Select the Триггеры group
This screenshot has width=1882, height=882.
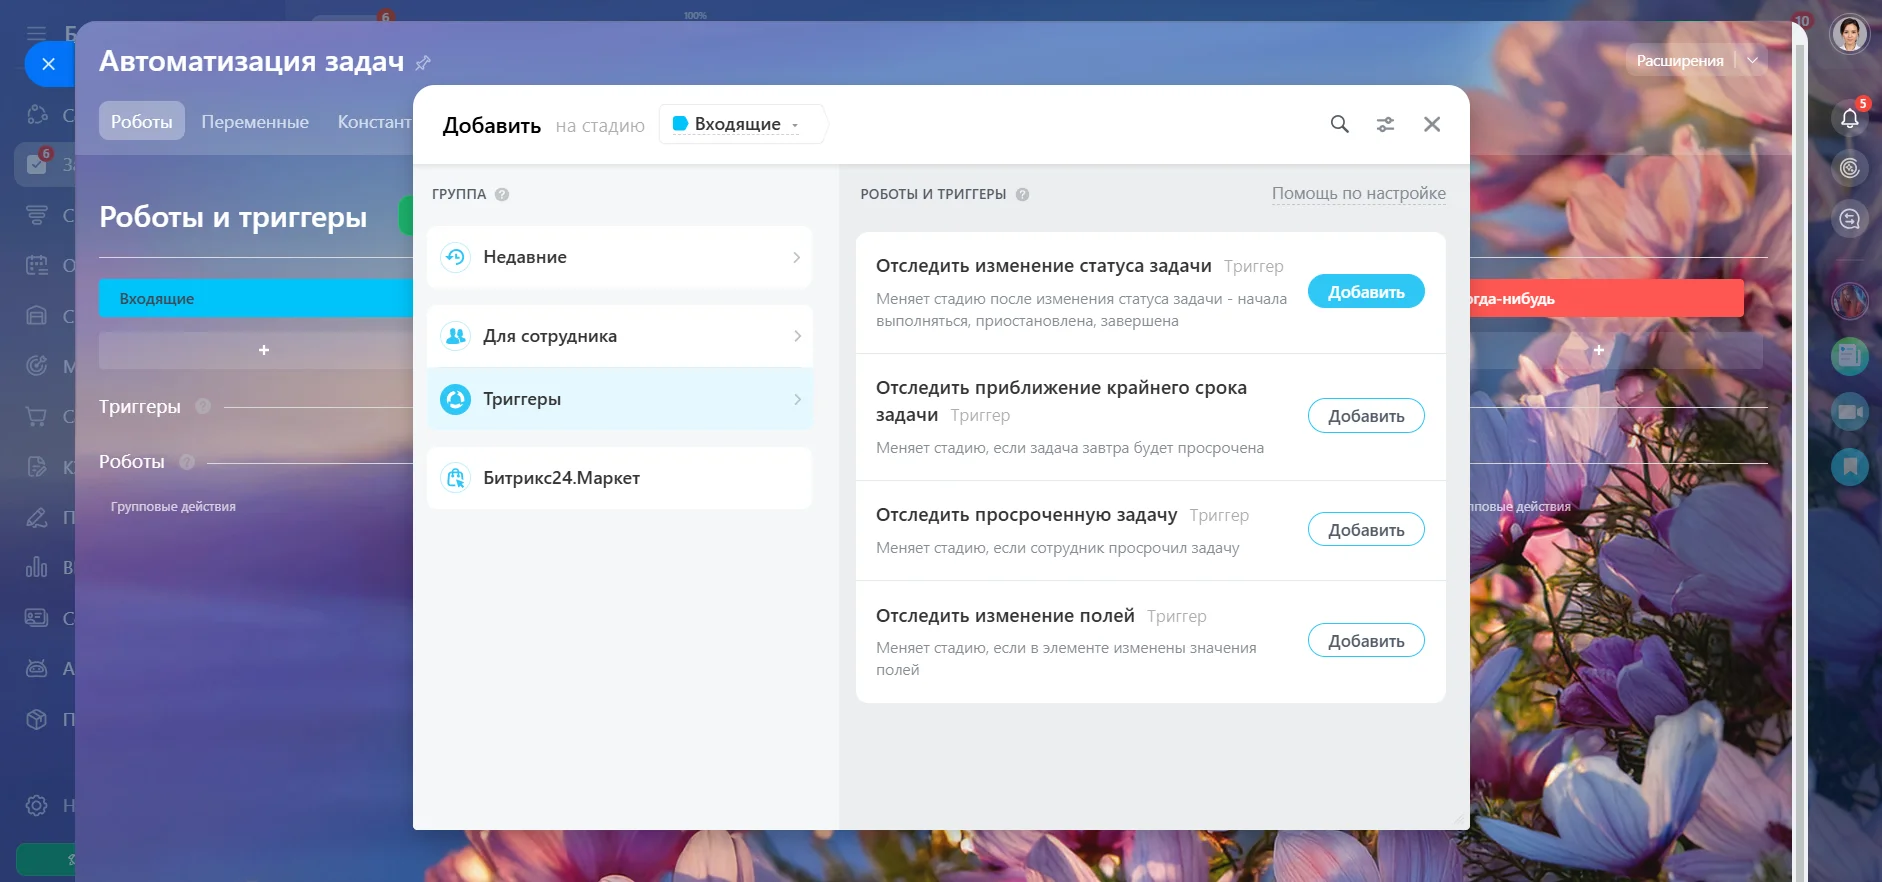coord(619,399)
